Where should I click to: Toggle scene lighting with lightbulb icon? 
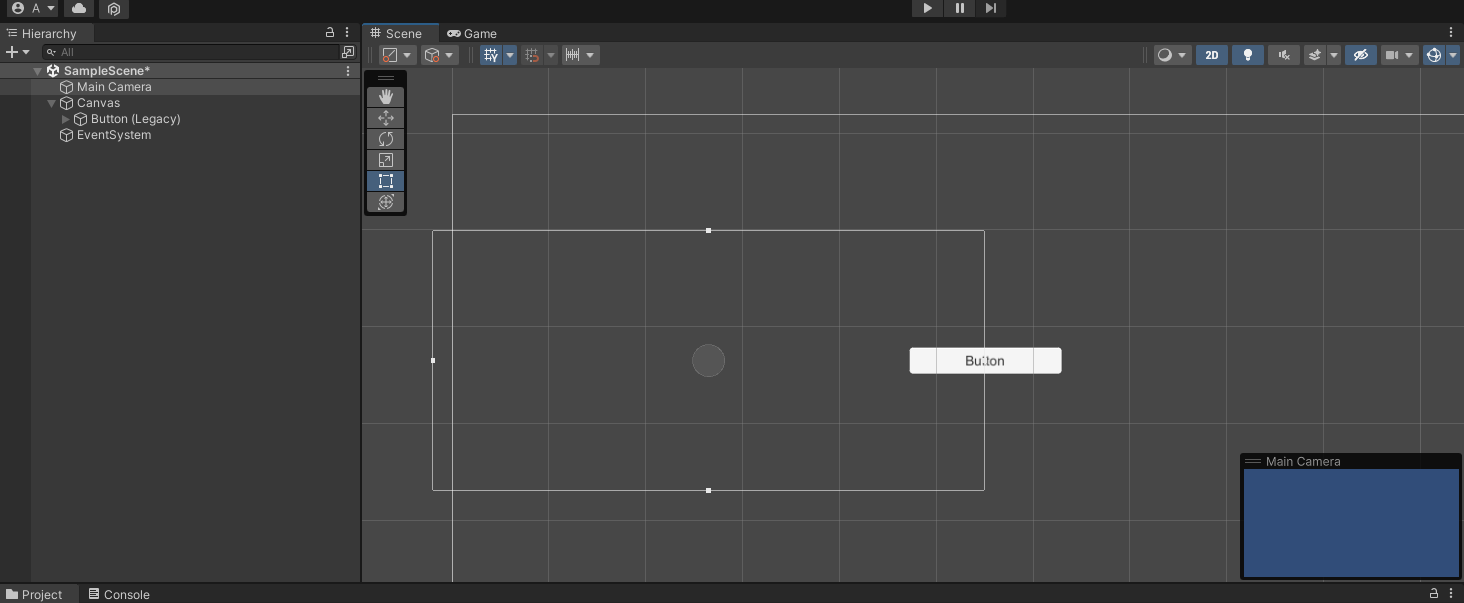1247,55
